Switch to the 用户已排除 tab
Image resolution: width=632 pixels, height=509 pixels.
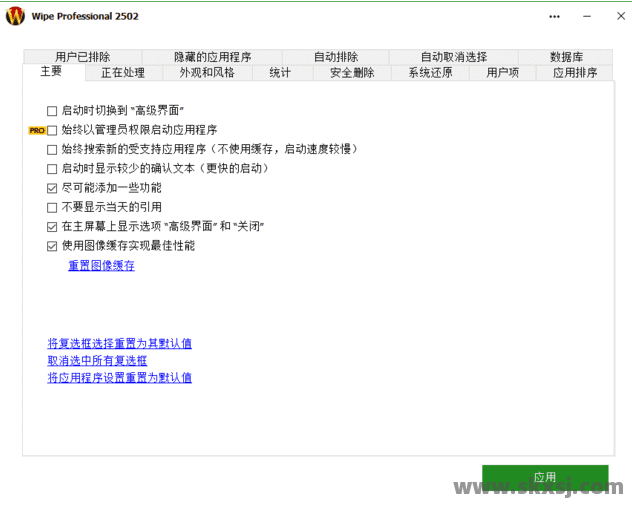83,57
